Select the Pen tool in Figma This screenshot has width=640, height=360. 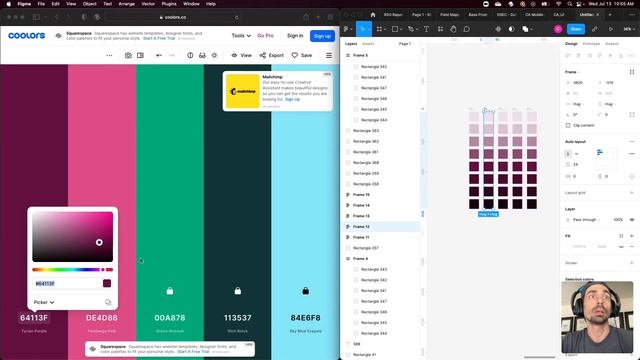click(411, 29)
